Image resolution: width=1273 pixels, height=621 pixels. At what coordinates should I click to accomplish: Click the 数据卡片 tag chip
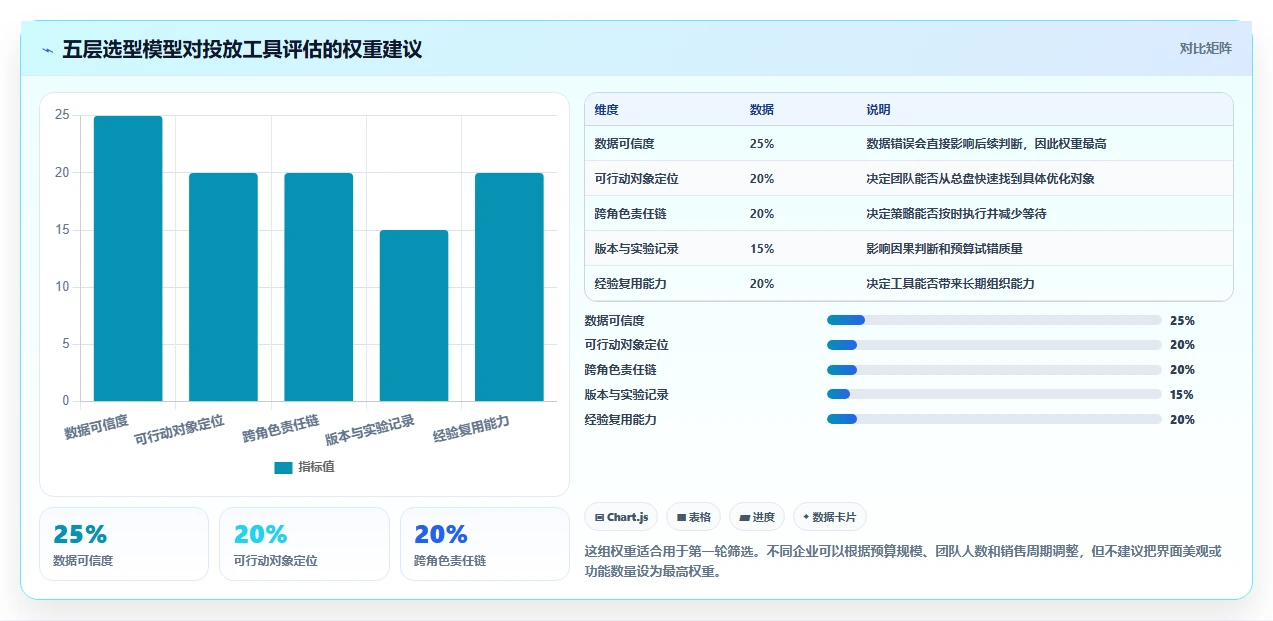(830, 517)
